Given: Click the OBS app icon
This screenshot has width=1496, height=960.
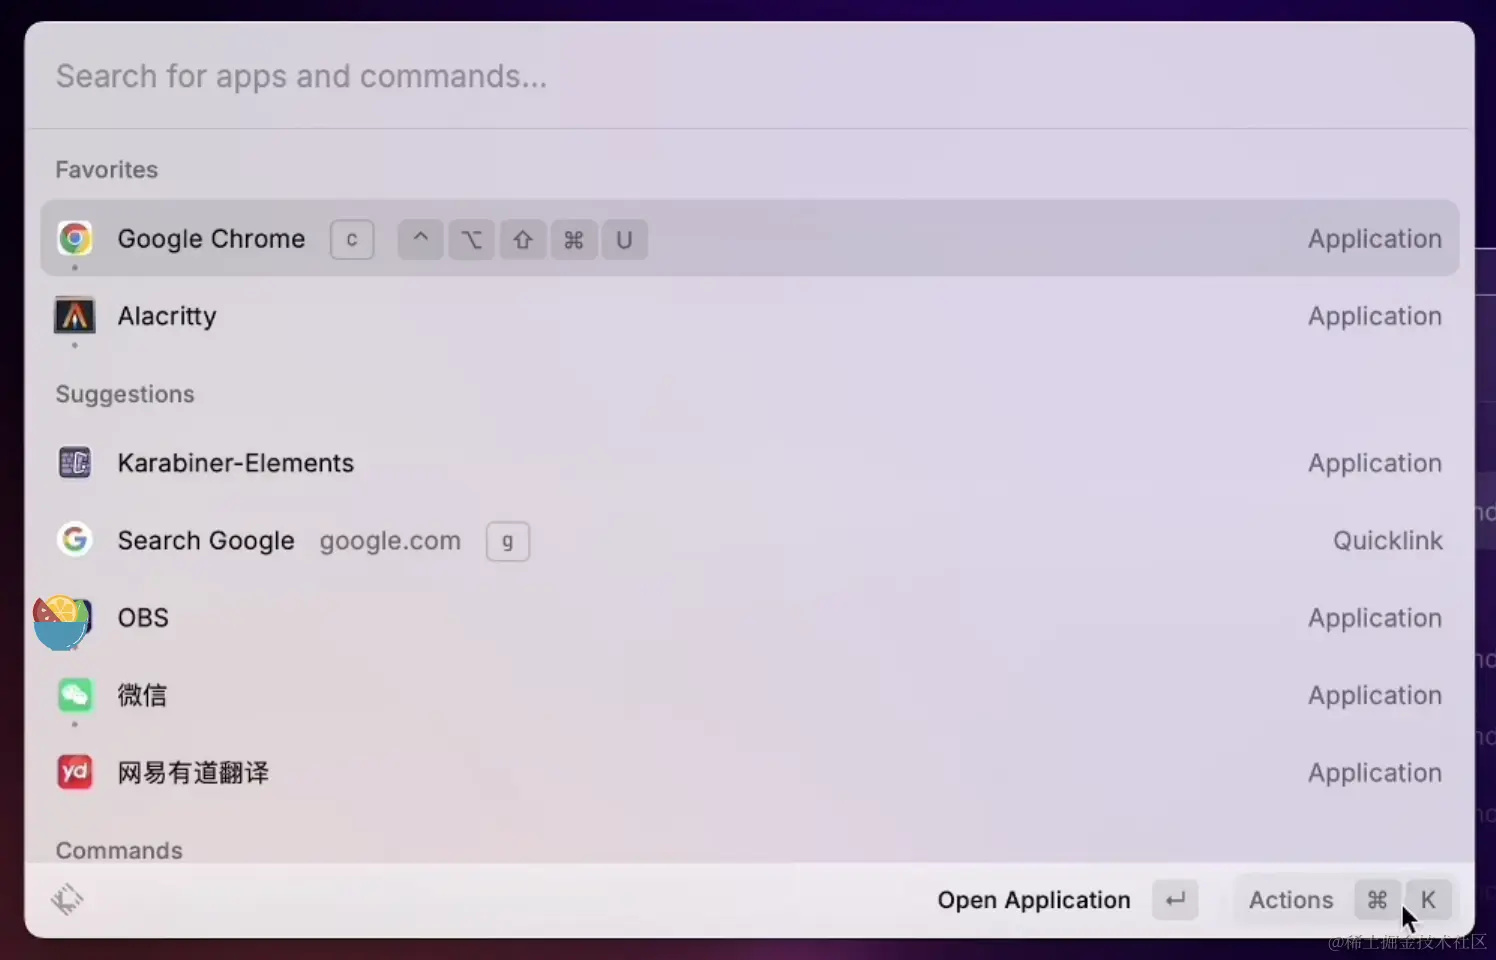Looking at the screenshot, I should click(x=63, y=620).
